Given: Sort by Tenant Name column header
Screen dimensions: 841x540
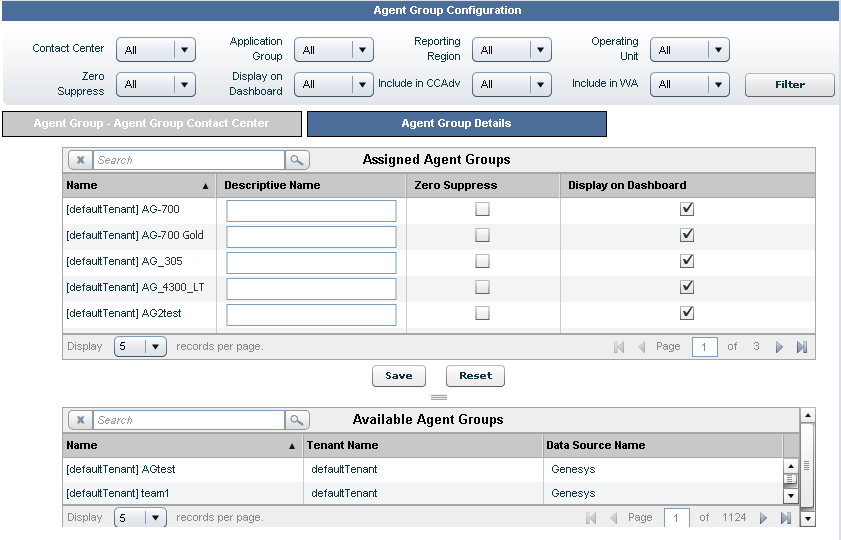Looking at the screenshot, I should coord(423,446).
